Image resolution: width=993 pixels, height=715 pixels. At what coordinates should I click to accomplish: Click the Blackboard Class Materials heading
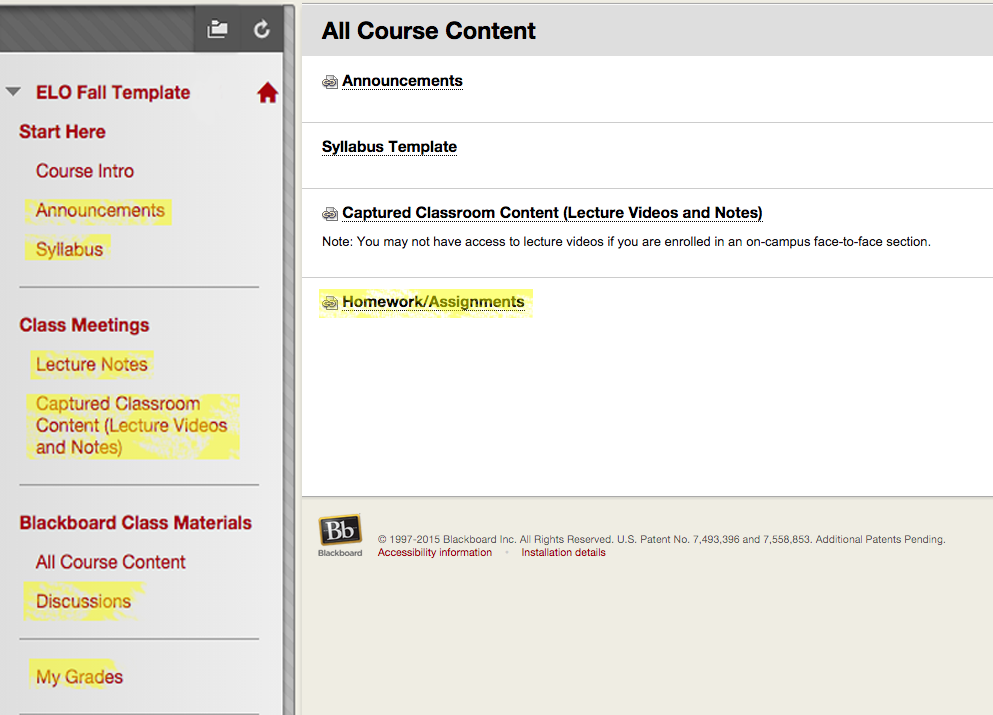click(136, 523)
